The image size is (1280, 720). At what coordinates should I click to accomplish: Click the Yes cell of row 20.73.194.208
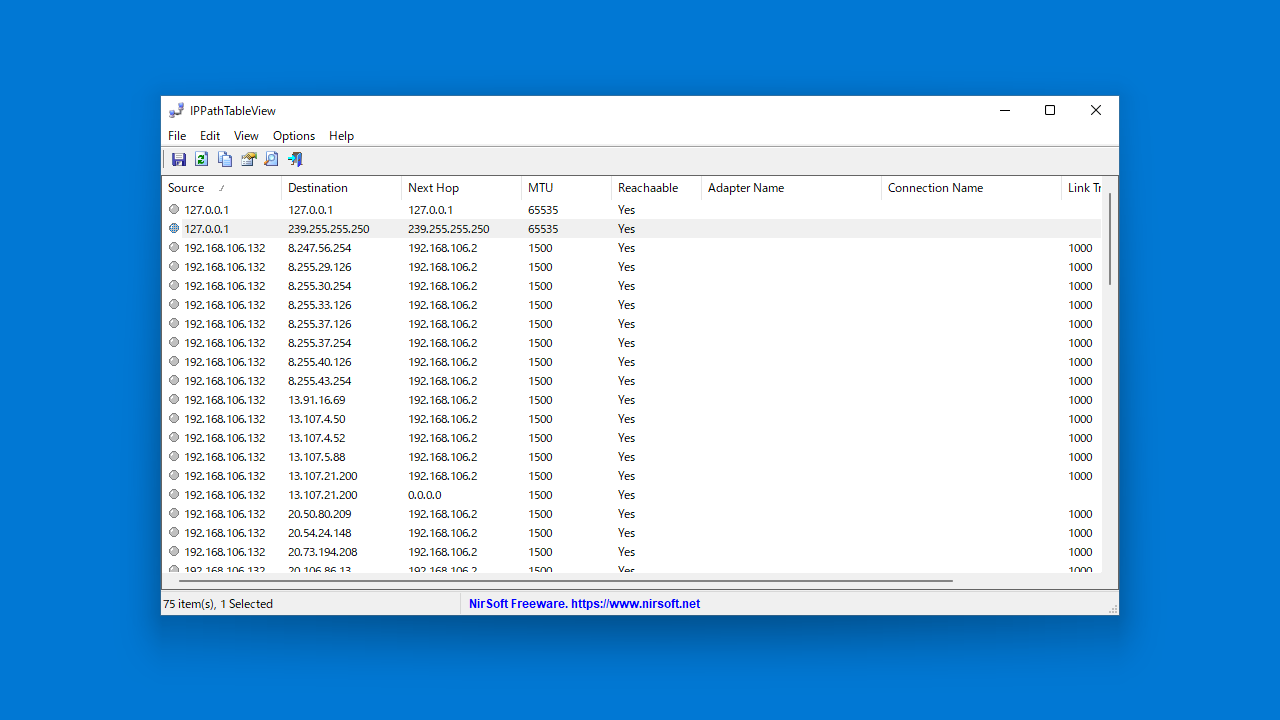coord(626,552)
